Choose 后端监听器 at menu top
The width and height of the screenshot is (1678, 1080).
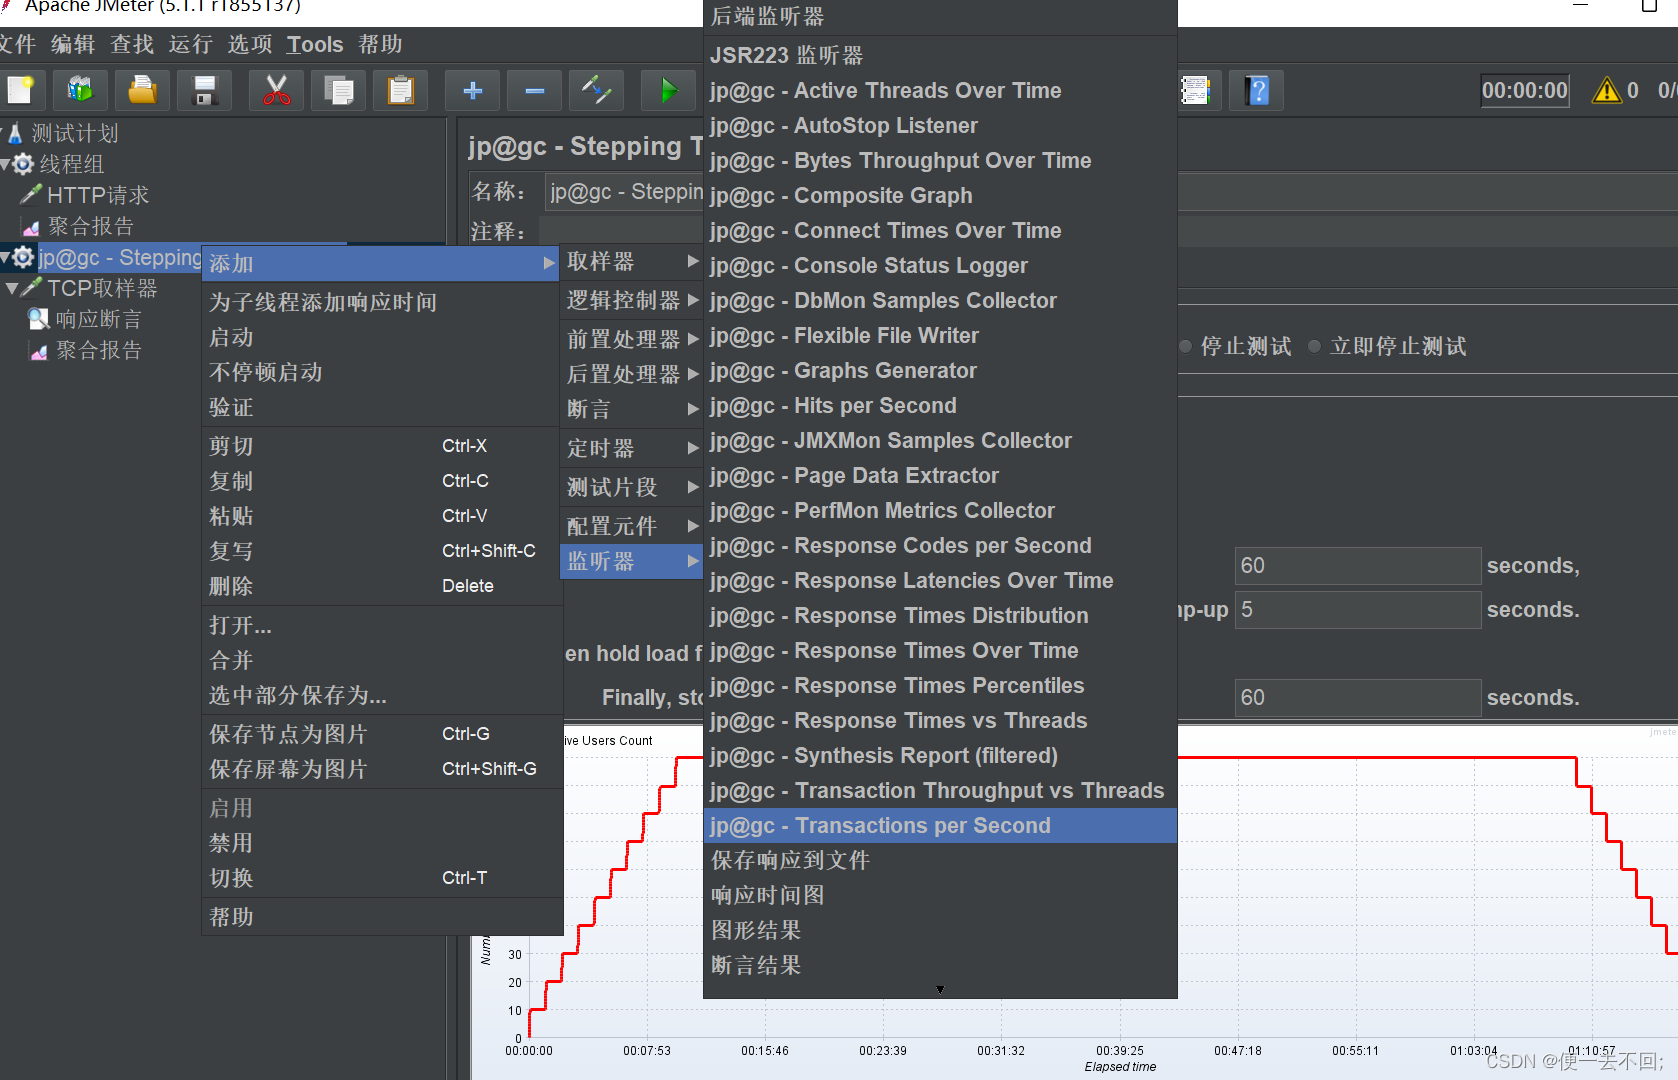(x=940, y=17)
